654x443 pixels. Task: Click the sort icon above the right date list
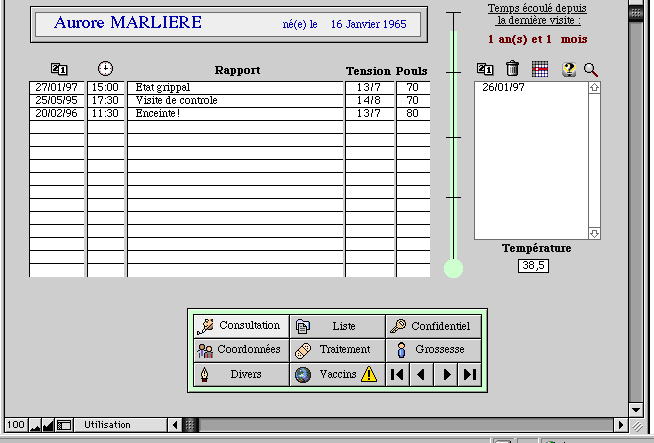pyautogui.click(x=485, y=69)
